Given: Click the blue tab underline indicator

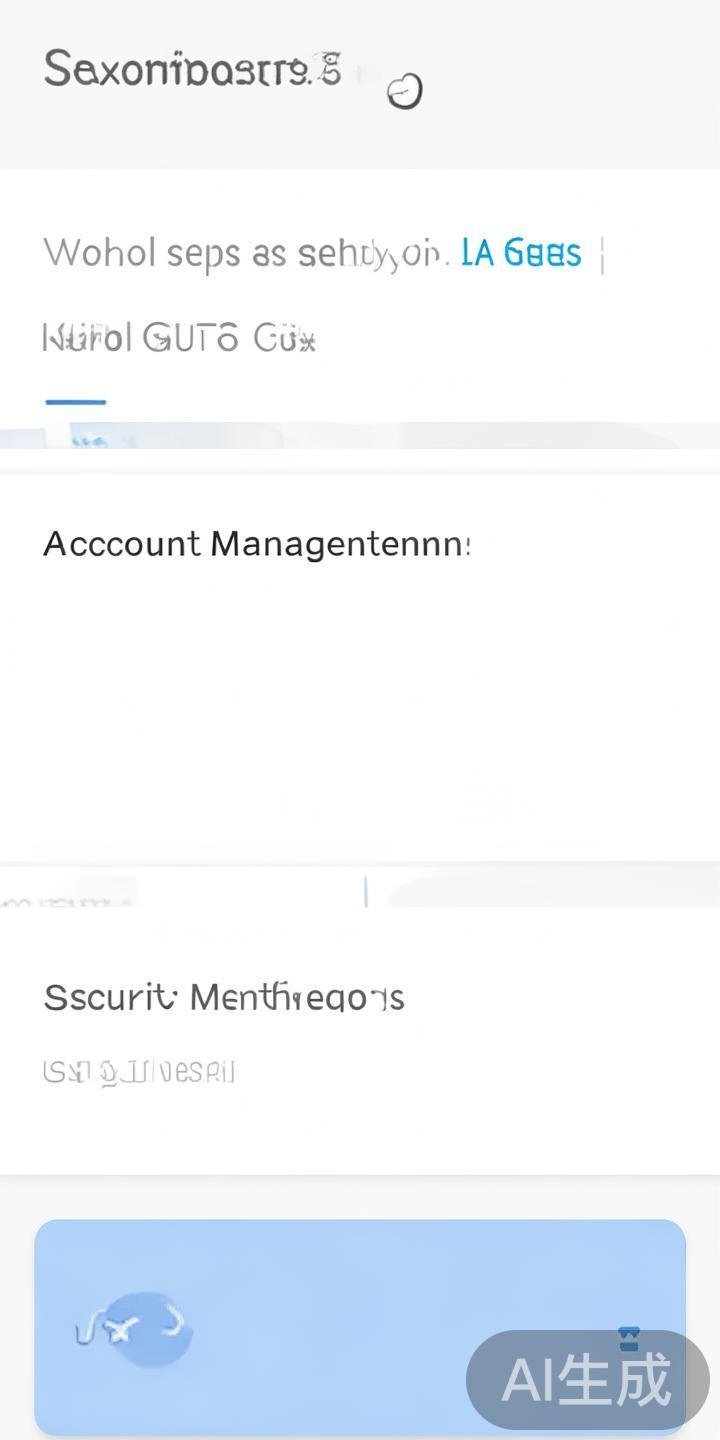Looking at the screenshot, I should point(75,402).
